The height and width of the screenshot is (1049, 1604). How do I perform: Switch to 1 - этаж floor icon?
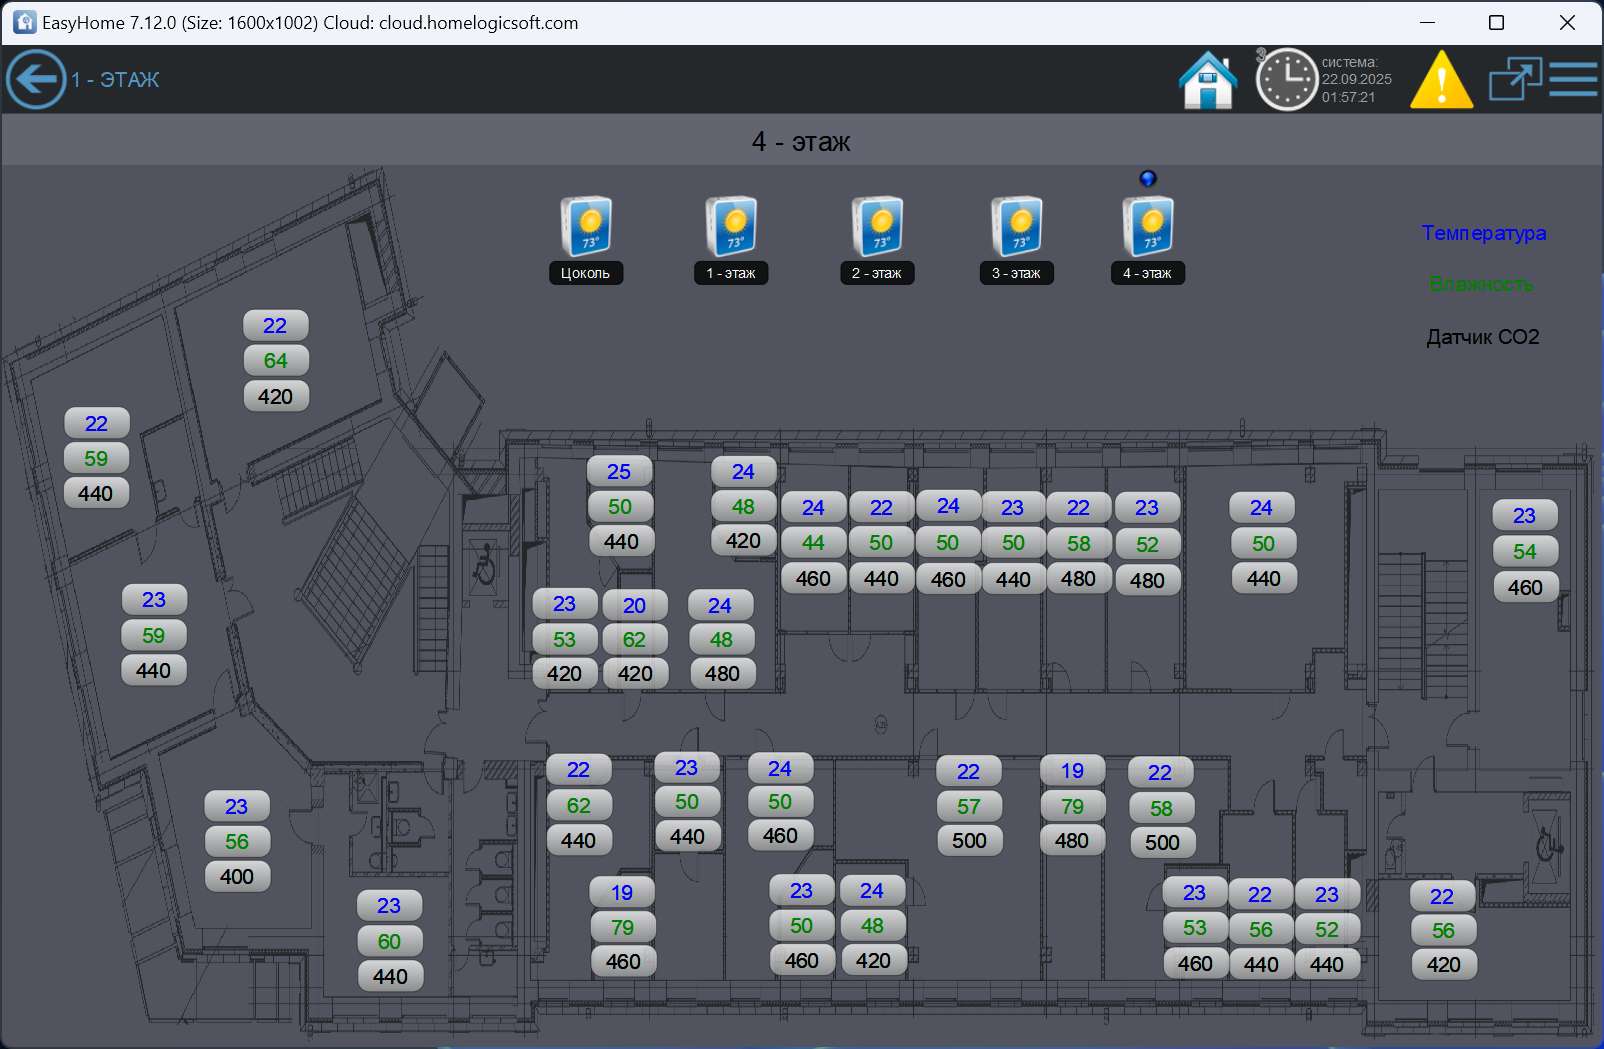point(731,226)
